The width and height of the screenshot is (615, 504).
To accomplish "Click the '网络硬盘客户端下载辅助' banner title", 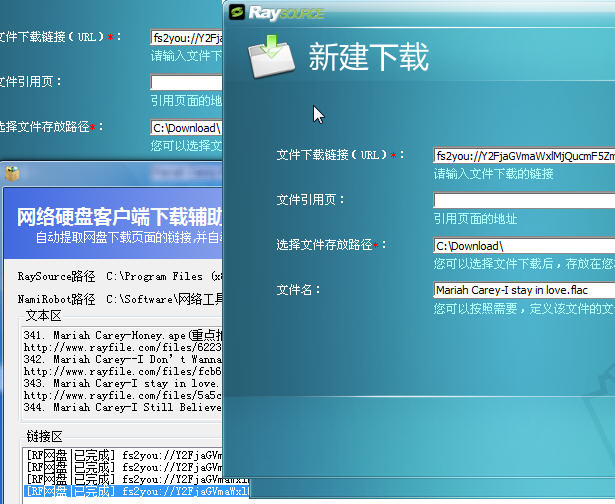I will (x=120, y=217).
